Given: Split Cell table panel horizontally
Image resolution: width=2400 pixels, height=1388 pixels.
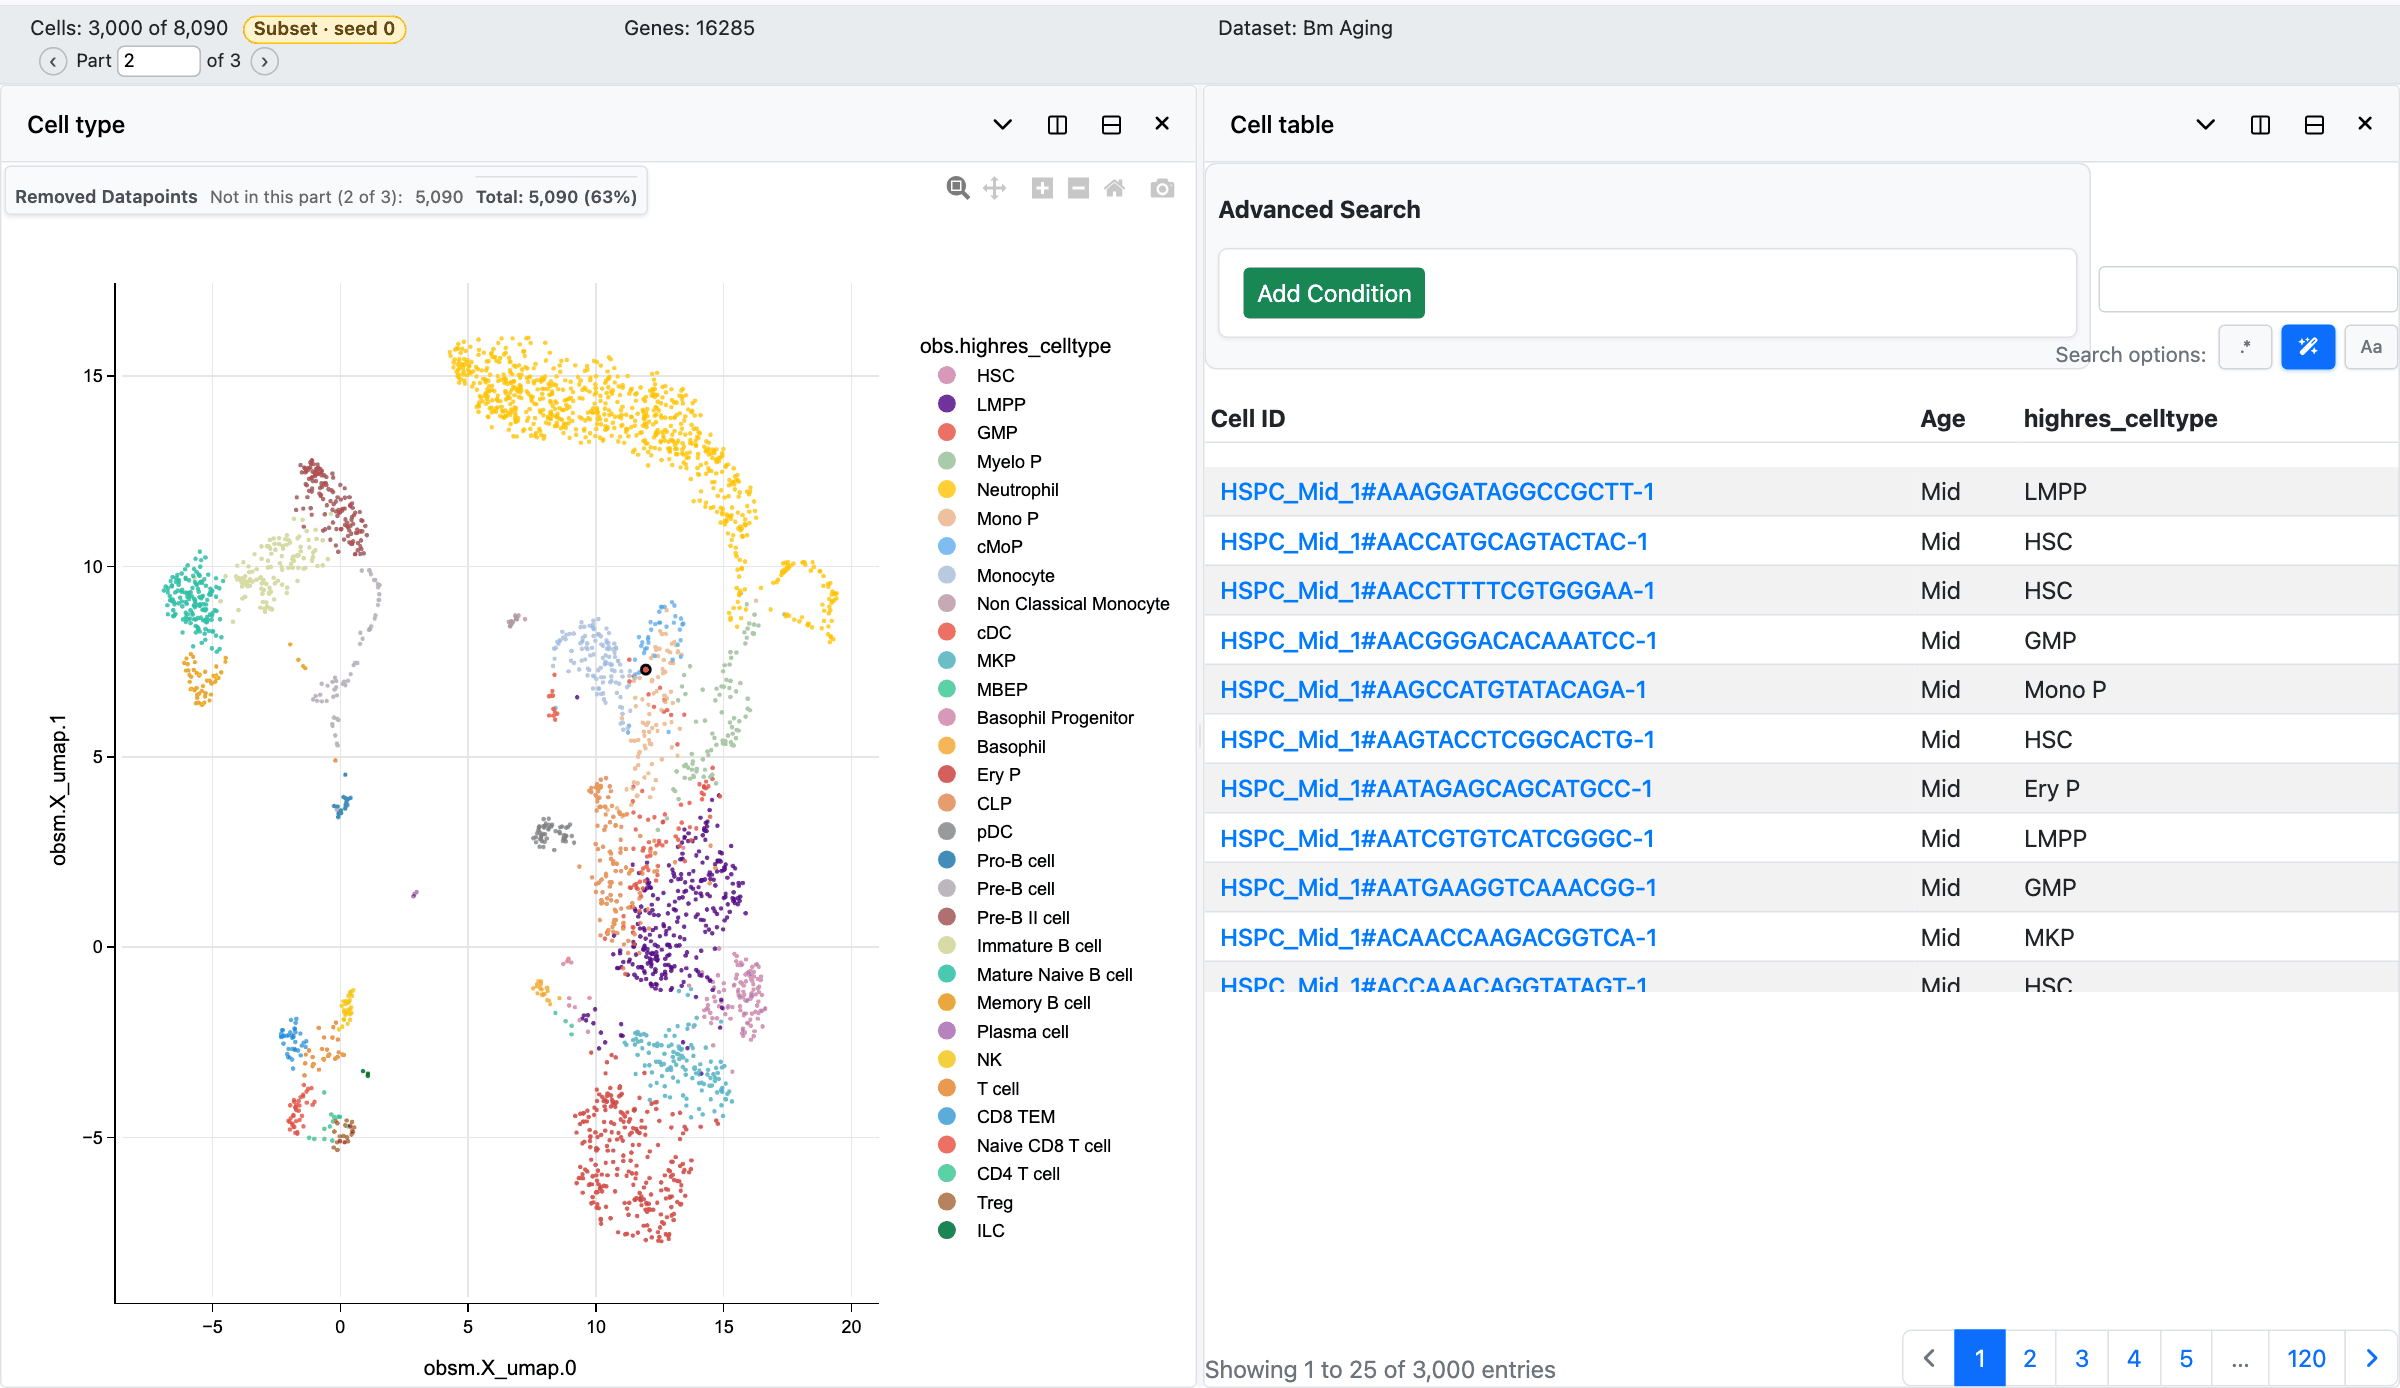Looking at the screenshot, I should coord(2314,125).
